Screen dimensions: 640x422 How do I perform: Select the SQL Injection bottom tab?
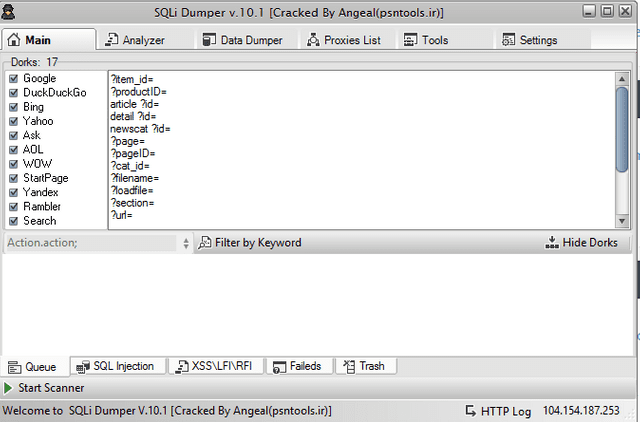point(118,366)
